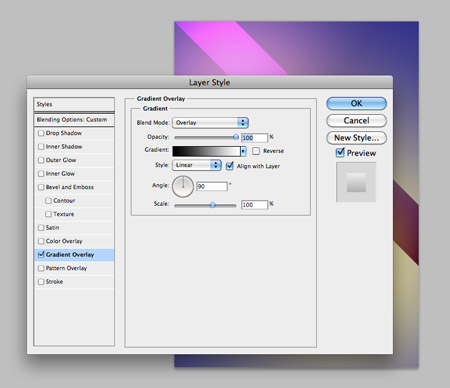The width and height of the screenshot is (450, 388).
Task: Select Styles in the left list
Action: [74, 104]
